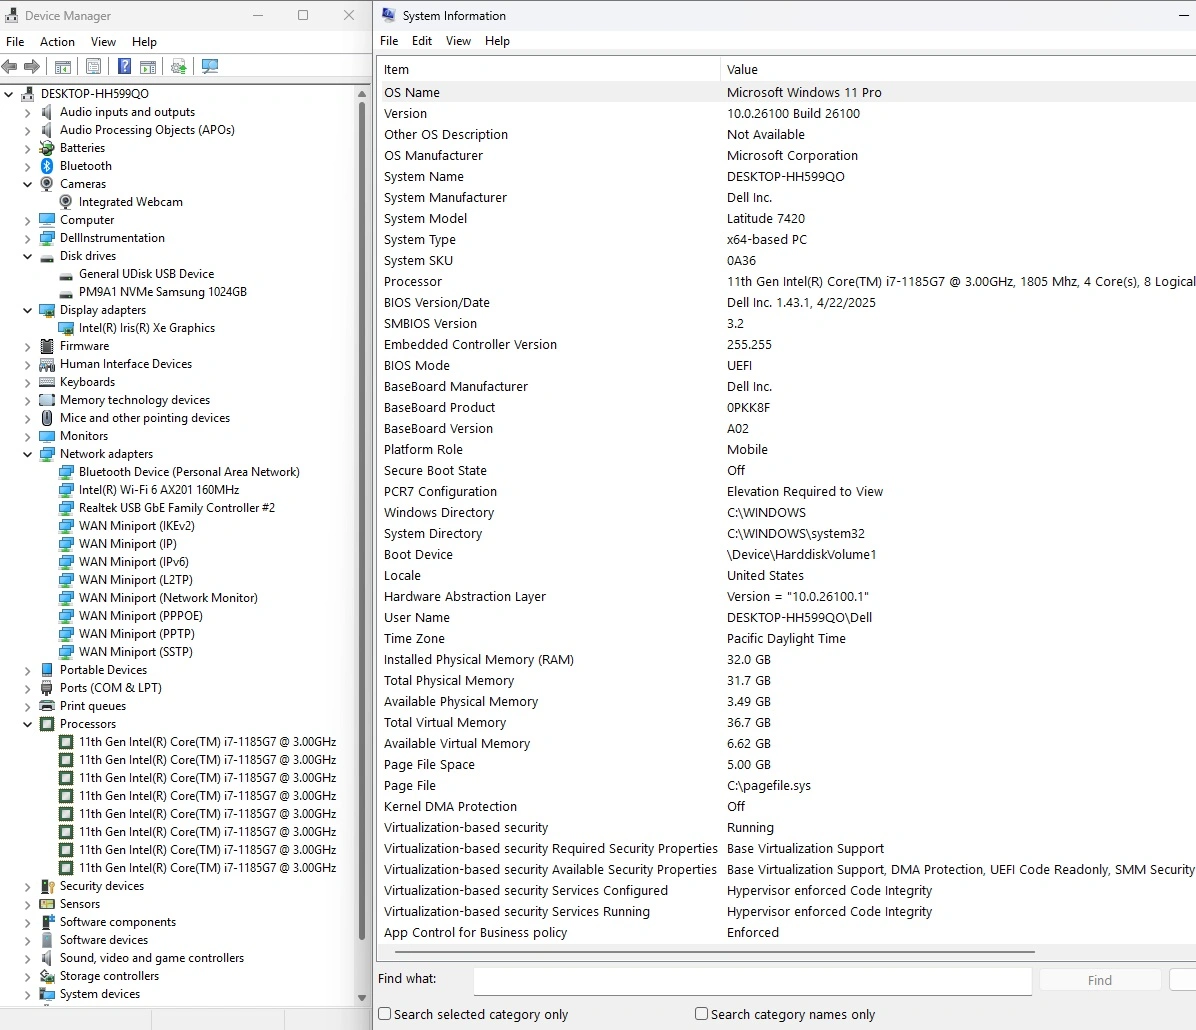Click the Find button
1196x1030 pixels.
[1099, 980]
